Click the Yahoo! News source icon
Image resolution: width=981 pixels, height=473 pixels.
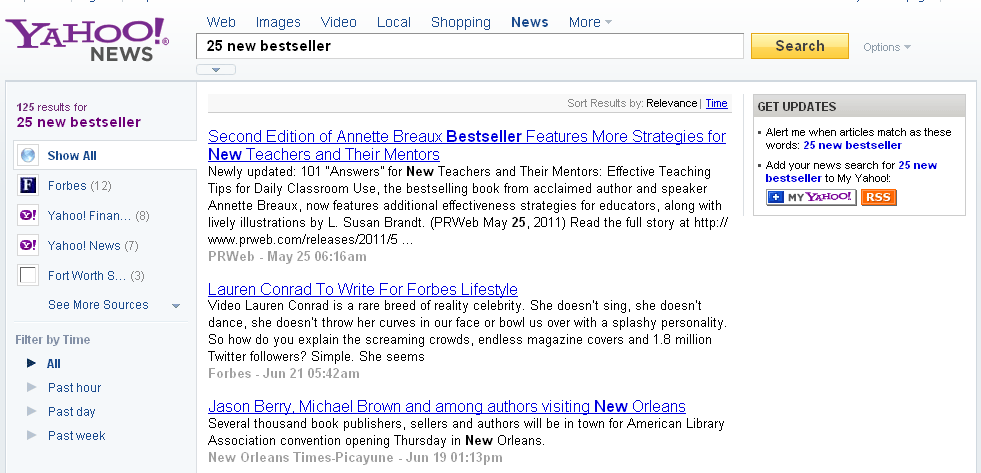pyautogui.click(x=28, y=245)
